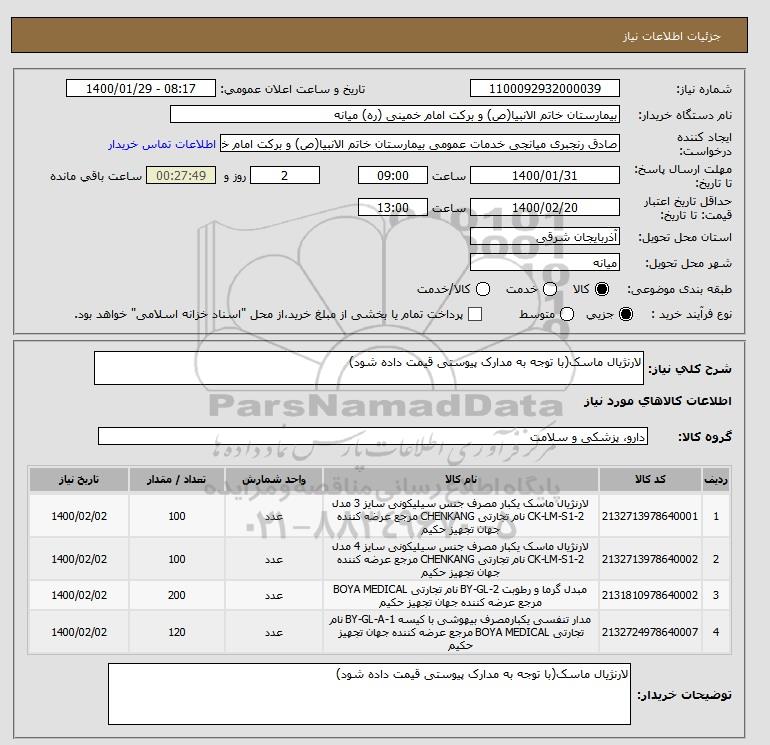Screen dimensions: 770x745
Task: Click product code 2132713978640002
Action: (x=650, y=559)
